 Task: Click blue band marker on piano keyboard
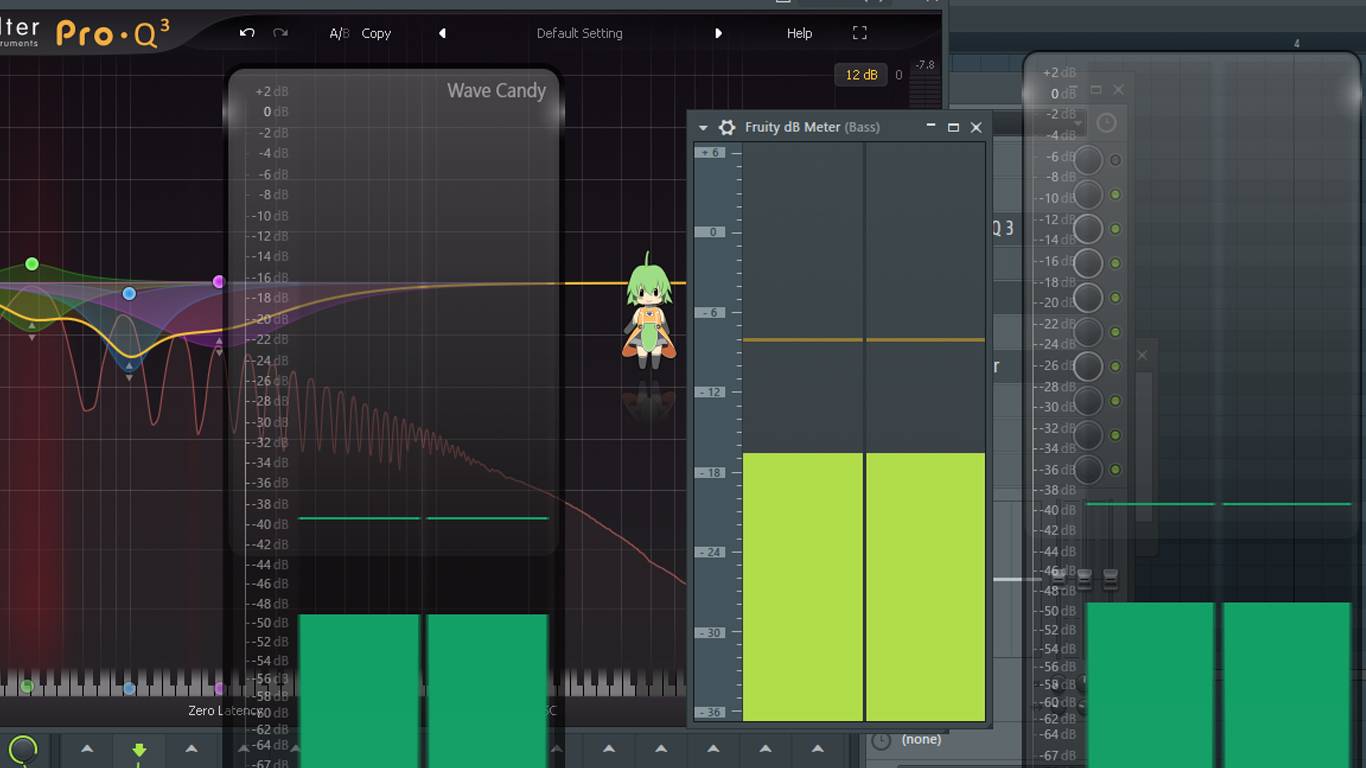point(129,688)
